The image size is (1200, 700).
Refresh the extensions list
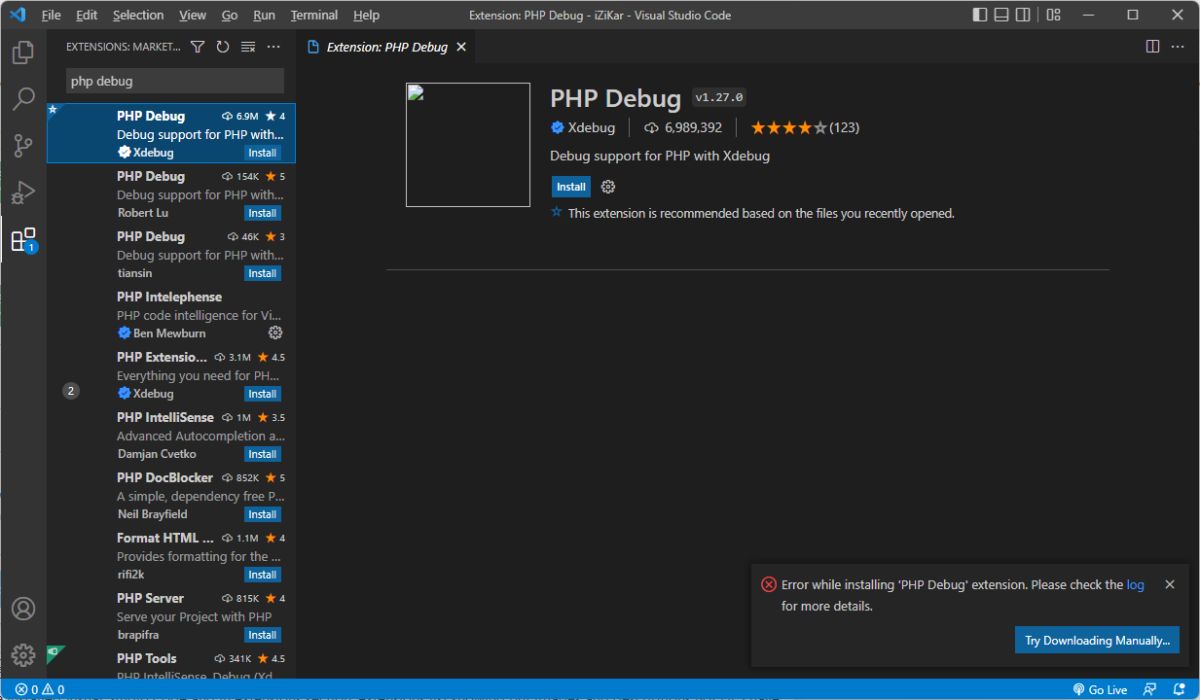pyautogui.click(x=222, y=47)
